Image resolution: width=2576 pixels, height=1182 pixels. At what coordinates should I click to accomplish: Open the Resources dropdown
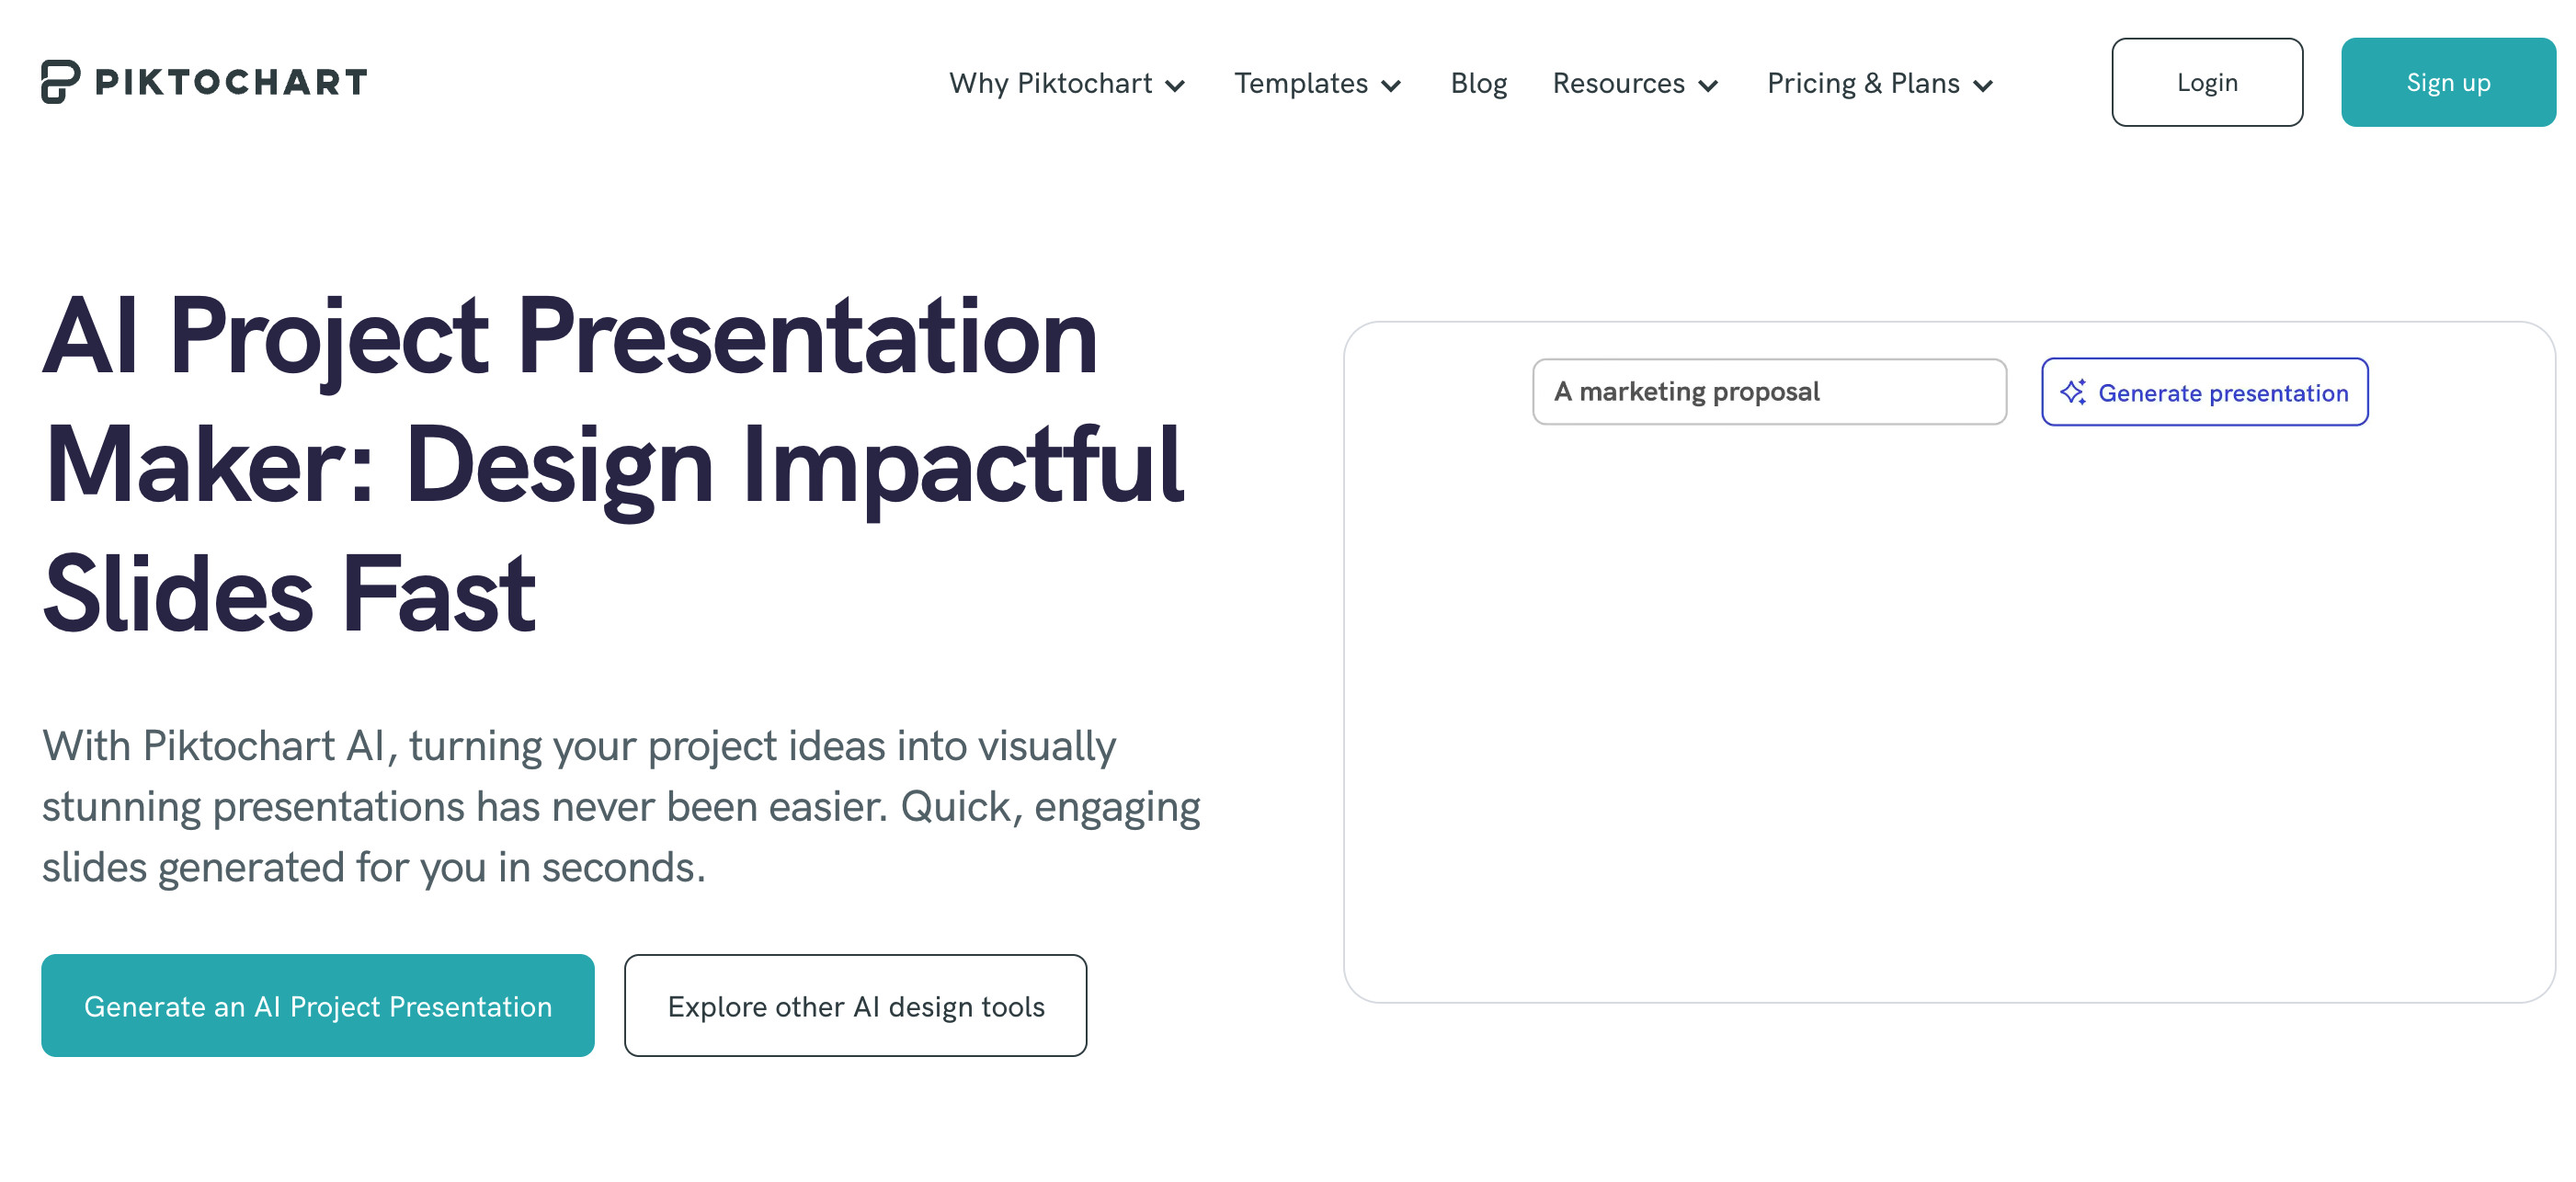pyautogui.click(x=1616, y=84)
